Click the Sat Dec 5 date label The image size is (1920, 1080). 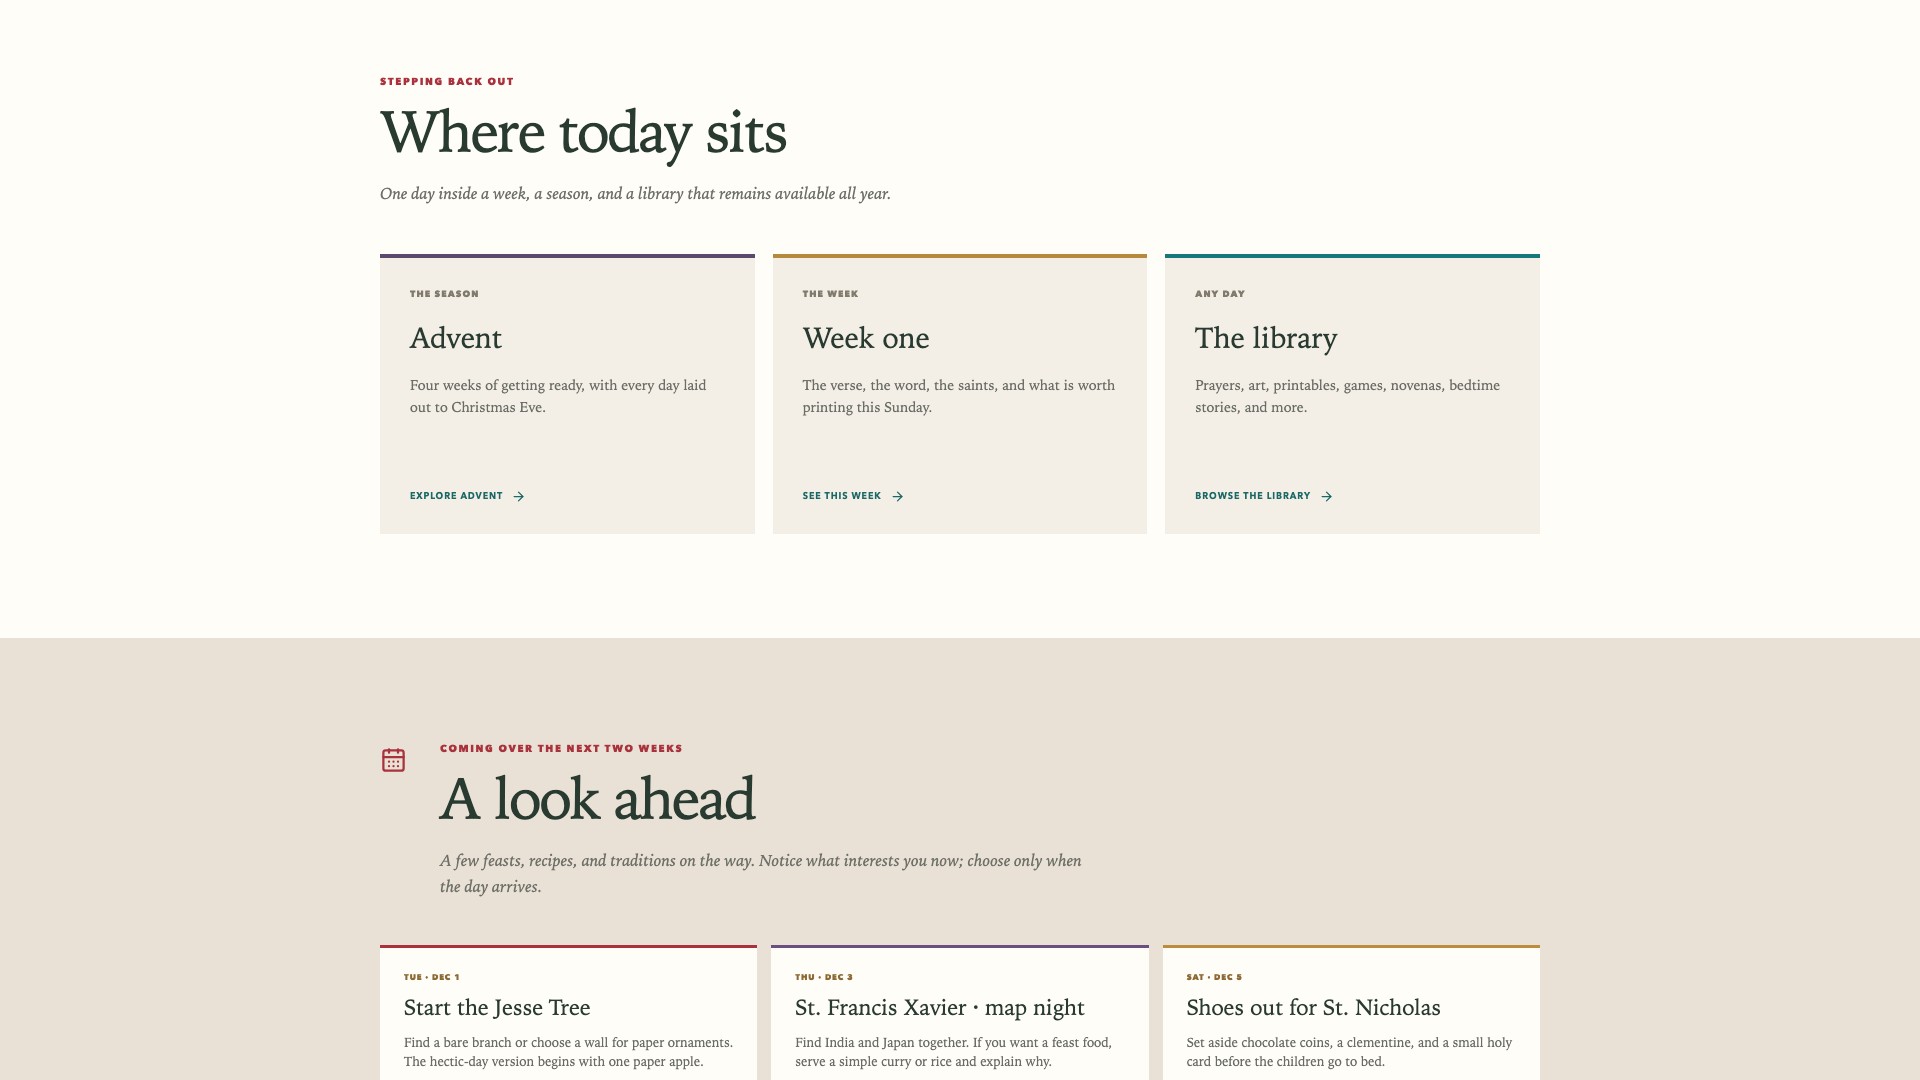coord(1214,977)
